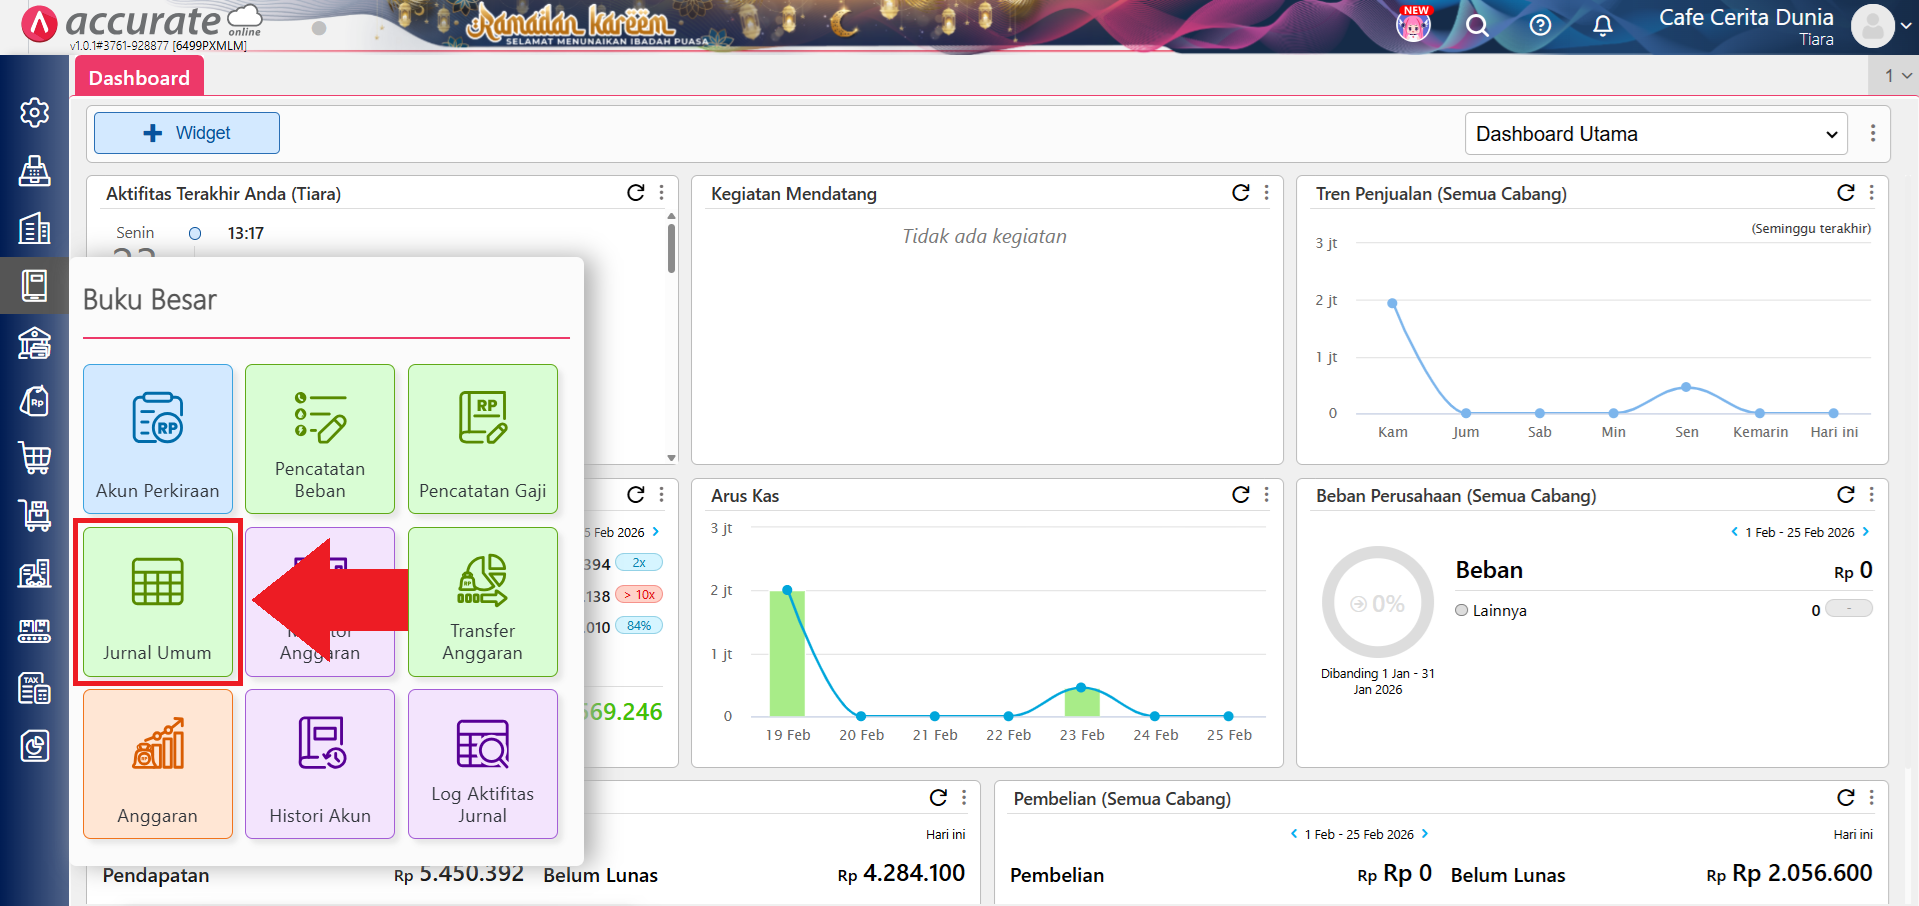The width and height of the screenshot is (1919, 906).
Task: Go to next period in Beban Perusahaan
Action: (1866, 532)
